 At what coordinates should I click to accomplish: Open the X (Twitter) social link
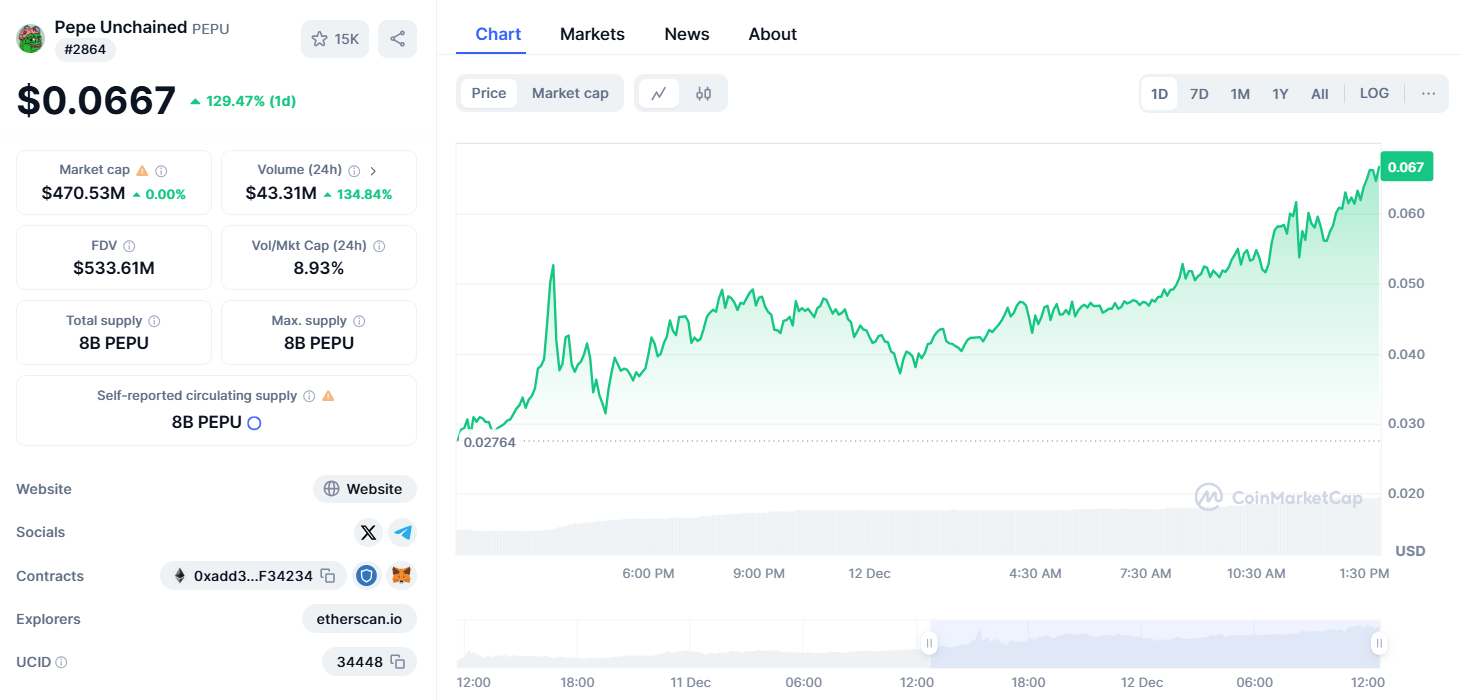click(368, 533)
